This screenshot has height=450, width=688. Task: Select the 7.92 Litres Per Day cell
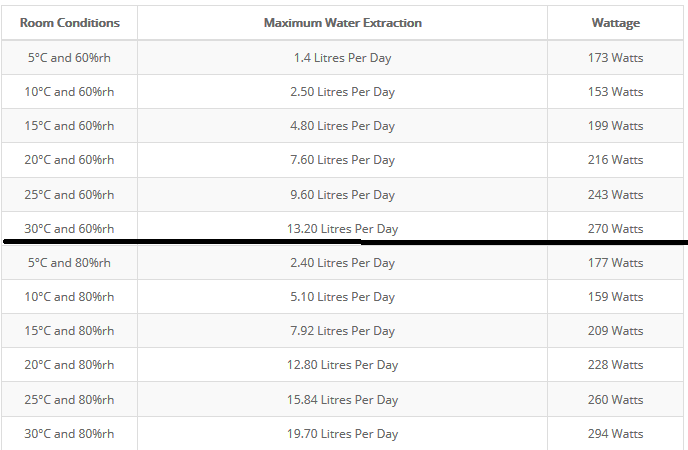pyautogui.click(x=342, y=331)
